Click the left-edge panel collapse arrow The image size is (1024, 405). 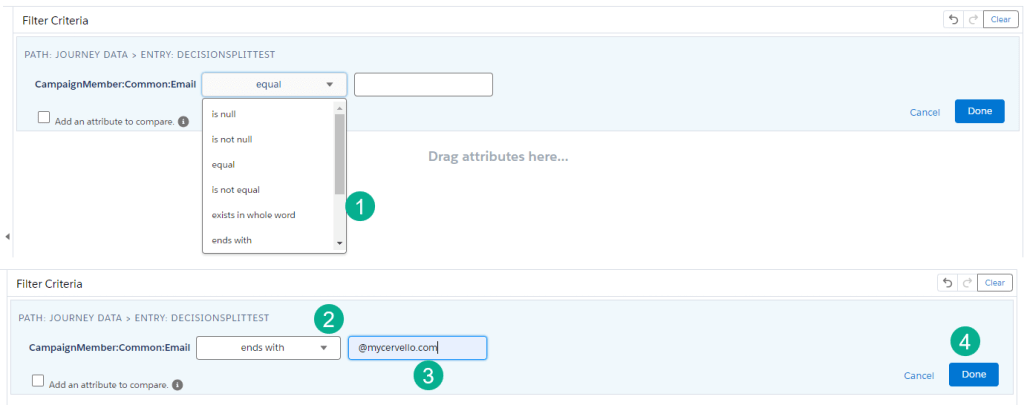[x=8, y=237]
